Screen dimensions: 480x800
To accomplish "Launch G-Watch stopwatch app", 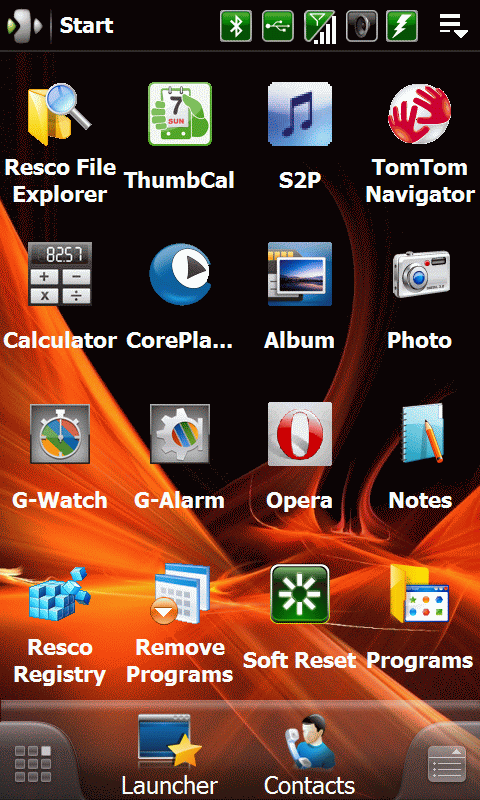I will [60, 434].
